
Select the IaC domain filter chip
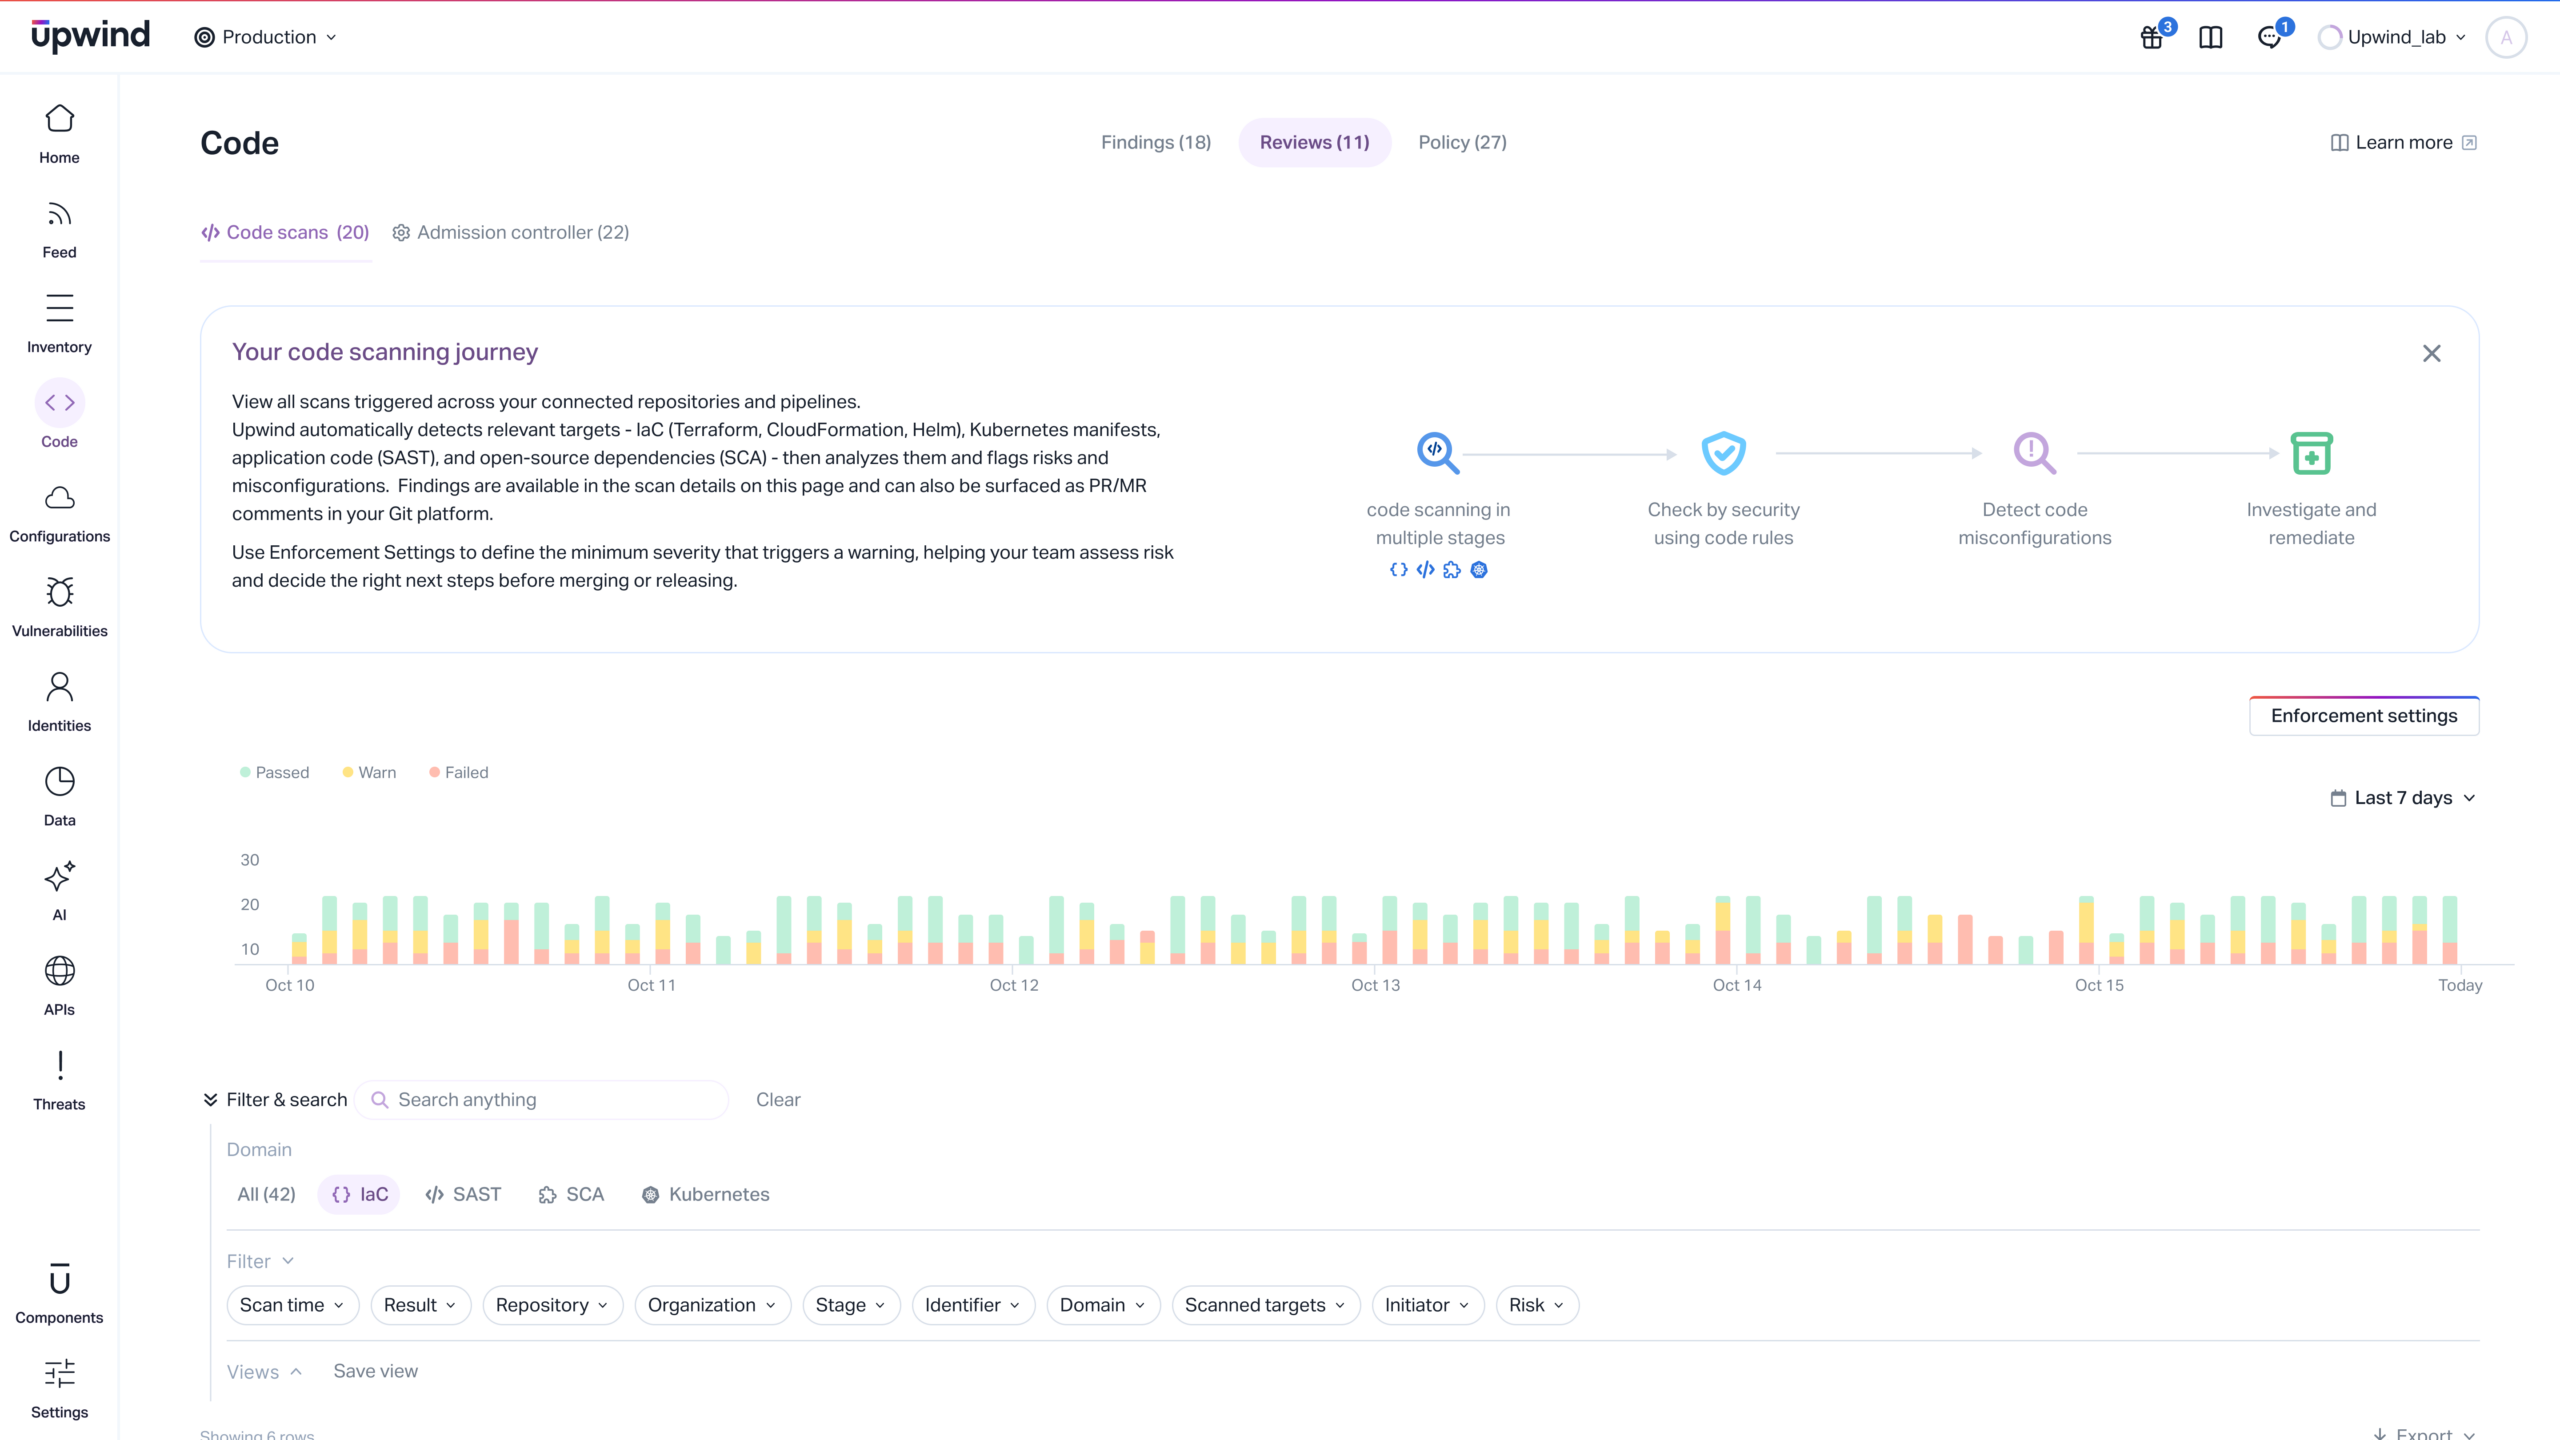pos(359,1194)
